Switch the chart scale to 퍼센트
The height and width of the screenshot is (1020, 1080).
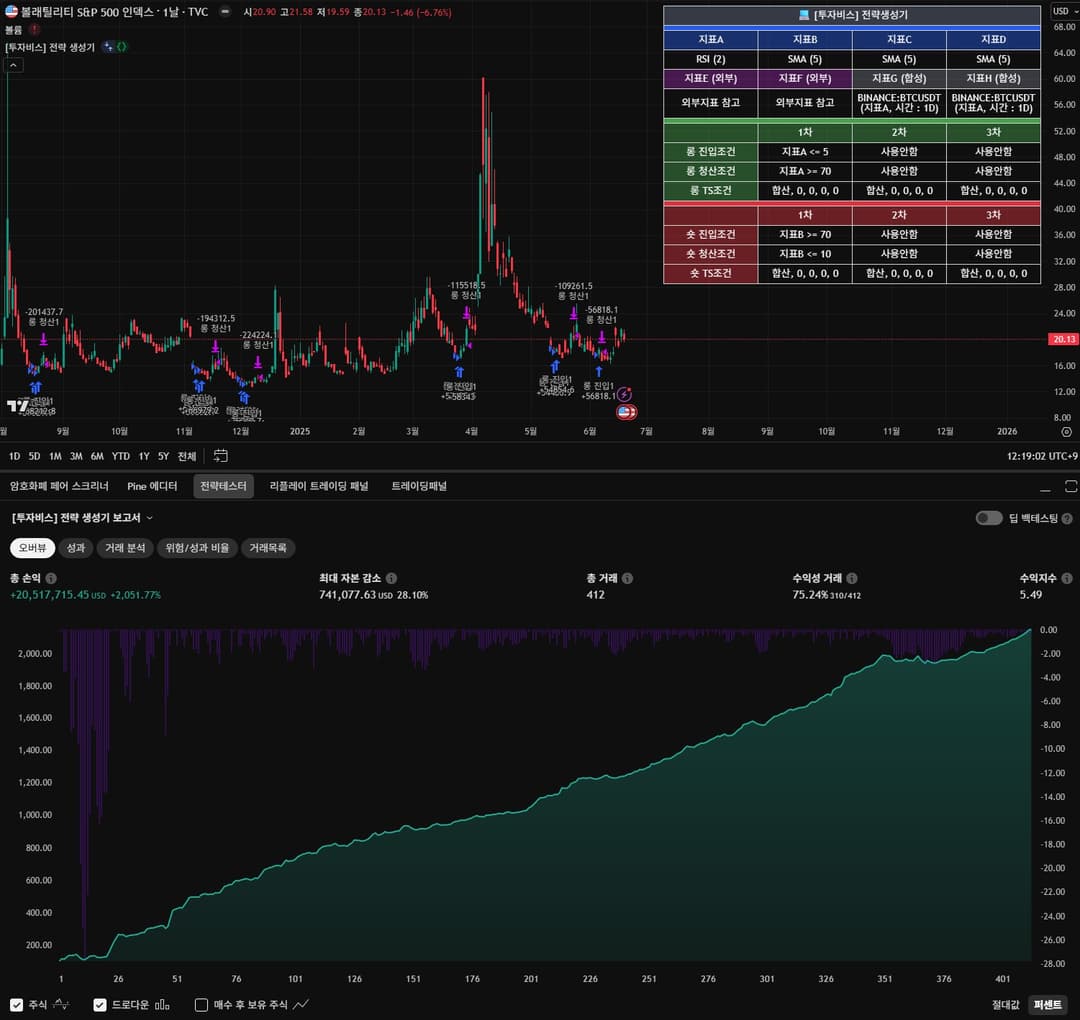(1048, 1005)
